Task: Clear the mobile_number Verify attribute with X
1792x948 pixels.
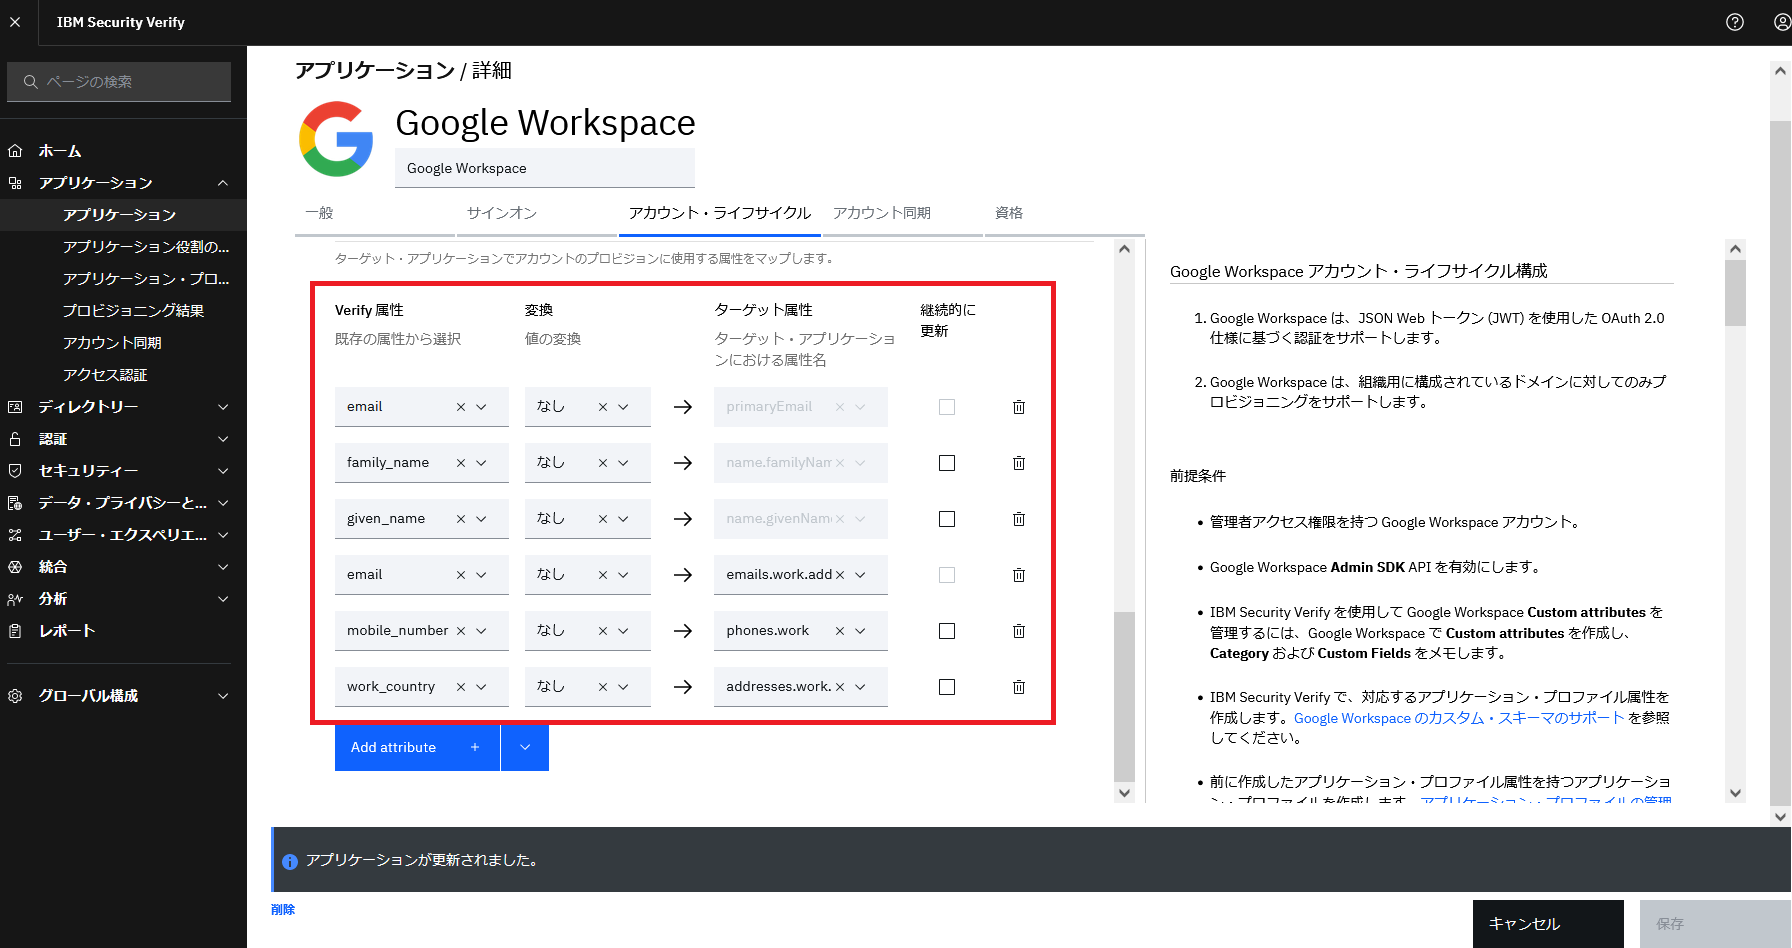Action: click(461, 631)
